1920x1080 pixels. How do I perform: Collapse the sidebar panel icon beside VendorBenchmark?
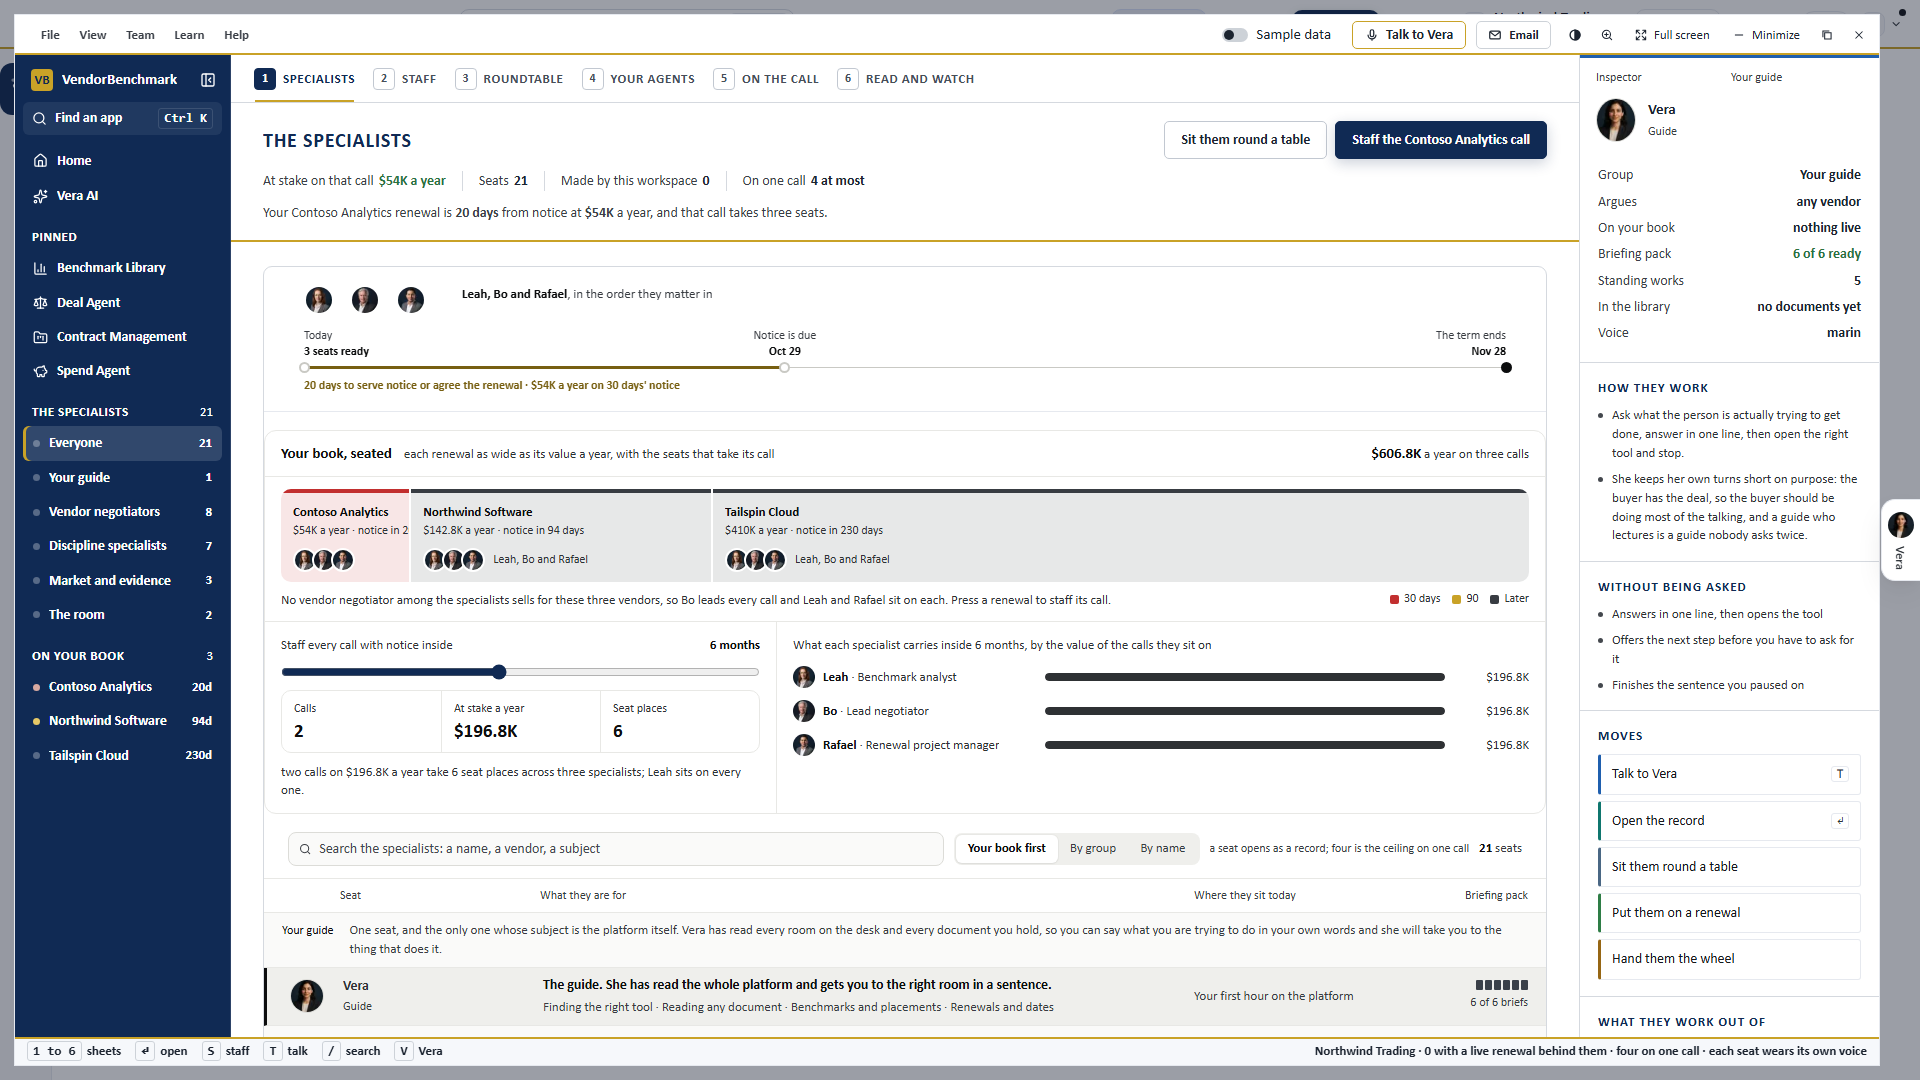[208, 80]
